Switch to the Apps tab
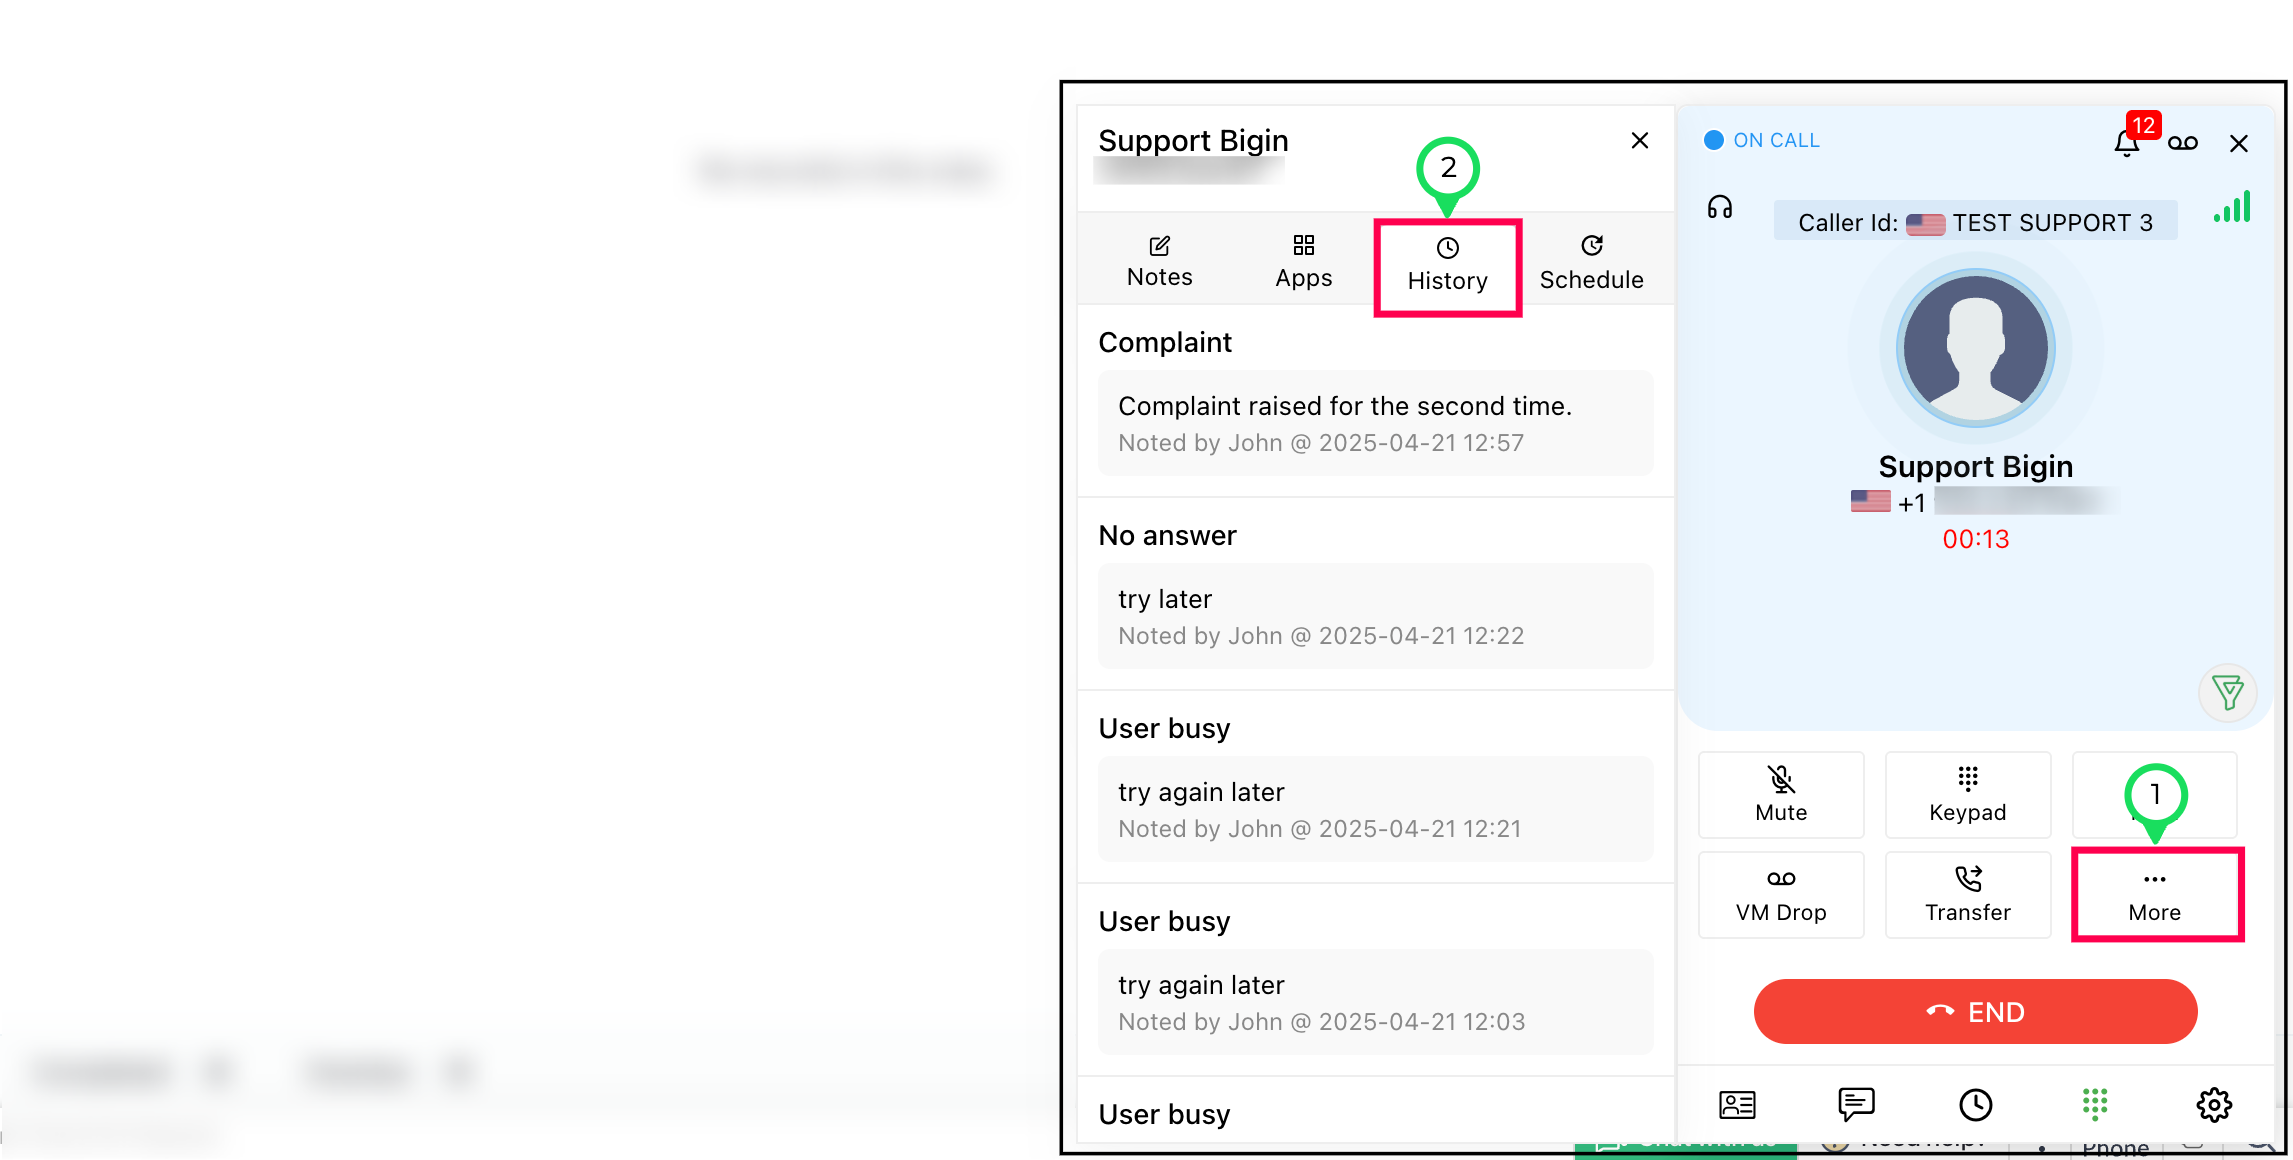The image size is (2293, 1160). (1303, 262)
